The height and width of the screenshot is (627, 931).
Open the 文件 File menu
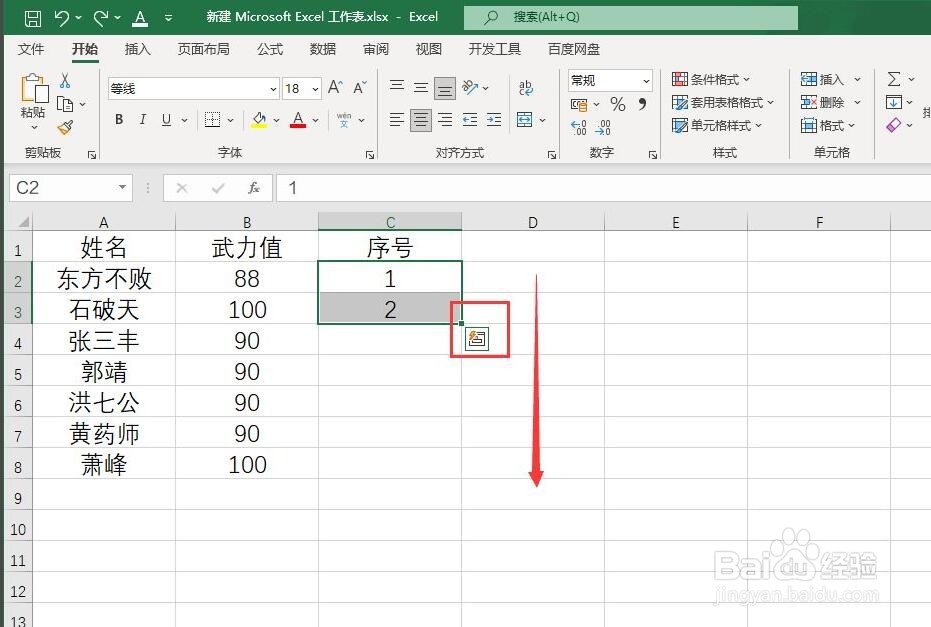[x=31, y=49]
